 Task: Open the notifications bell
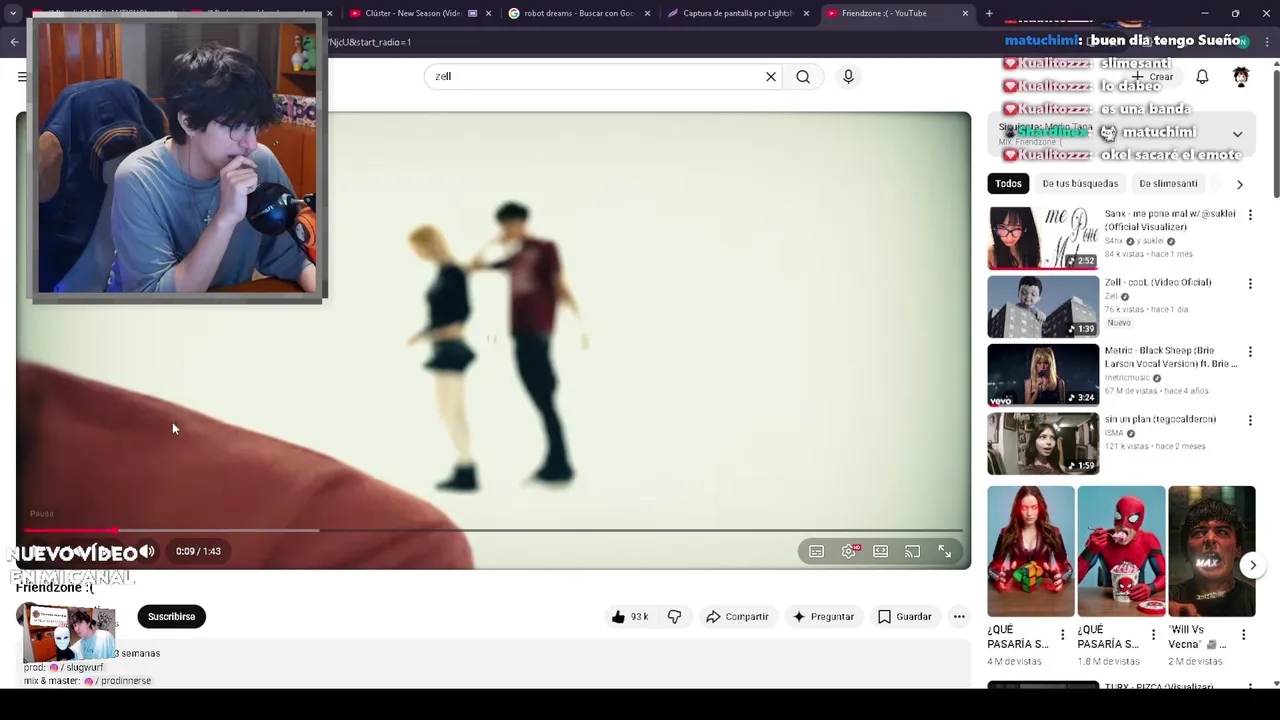click(x=1202, y=77)
